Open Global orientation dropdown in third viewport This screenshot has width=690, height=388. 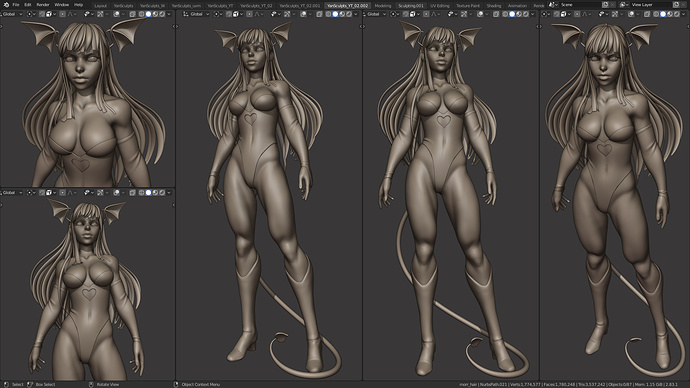tap(374, 14)
